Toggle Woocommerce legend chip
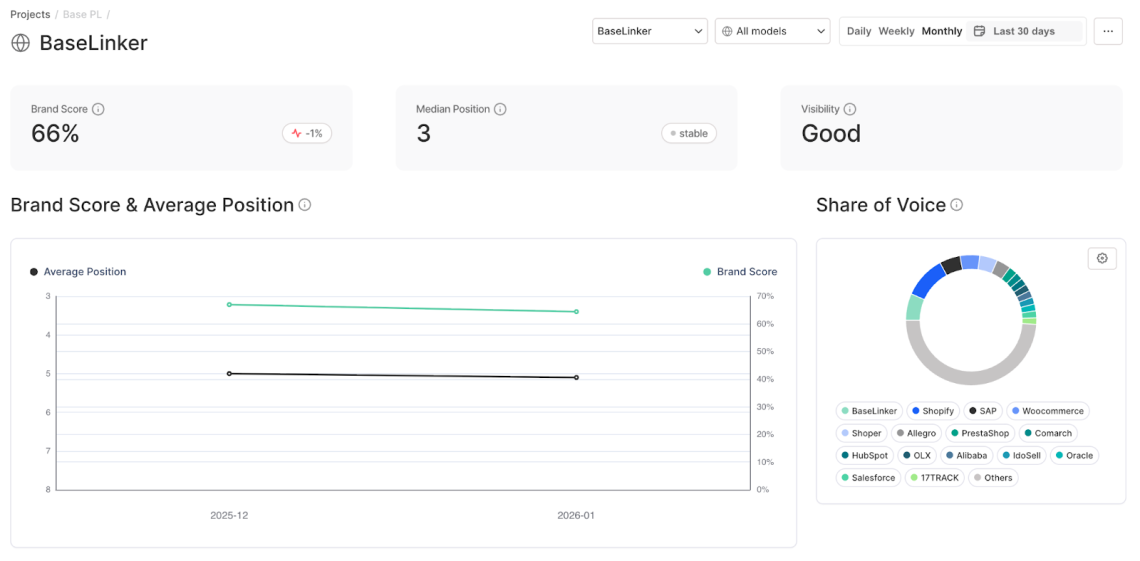 [1048, 411]
